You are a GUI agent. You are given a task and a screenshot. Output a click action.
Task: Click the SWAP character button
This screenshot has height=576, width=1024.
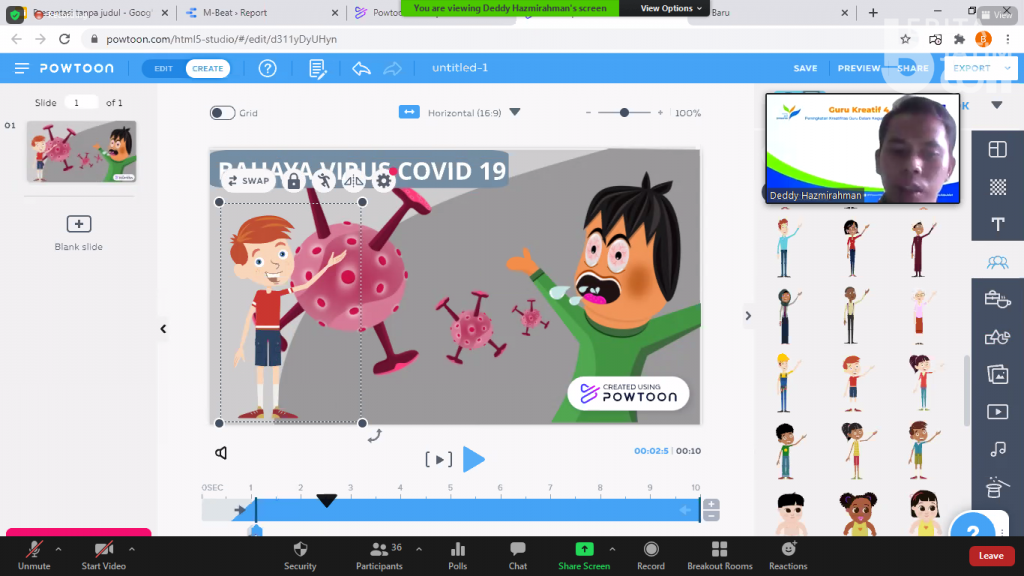[x=249, y=181]
